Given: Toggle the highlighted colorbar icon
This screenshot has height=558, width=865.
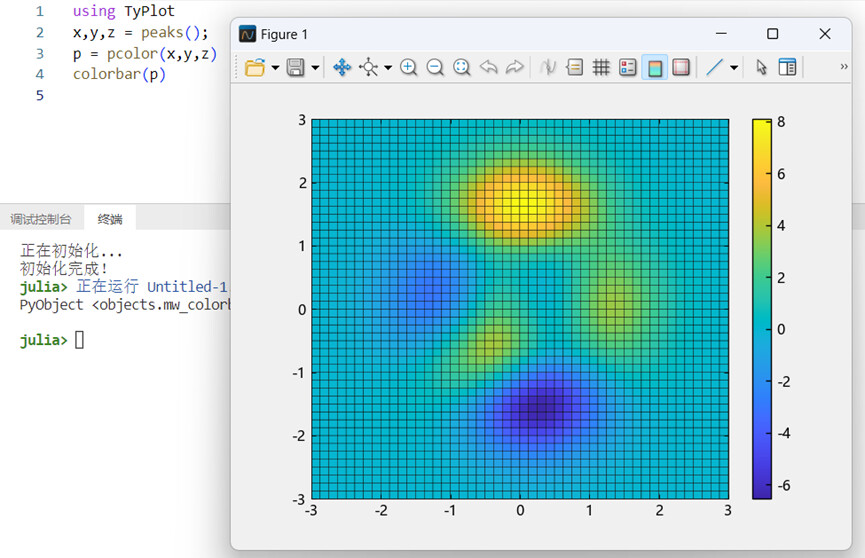Looking at the screenshot, I should pyautogui.click(x=655, y=67).
